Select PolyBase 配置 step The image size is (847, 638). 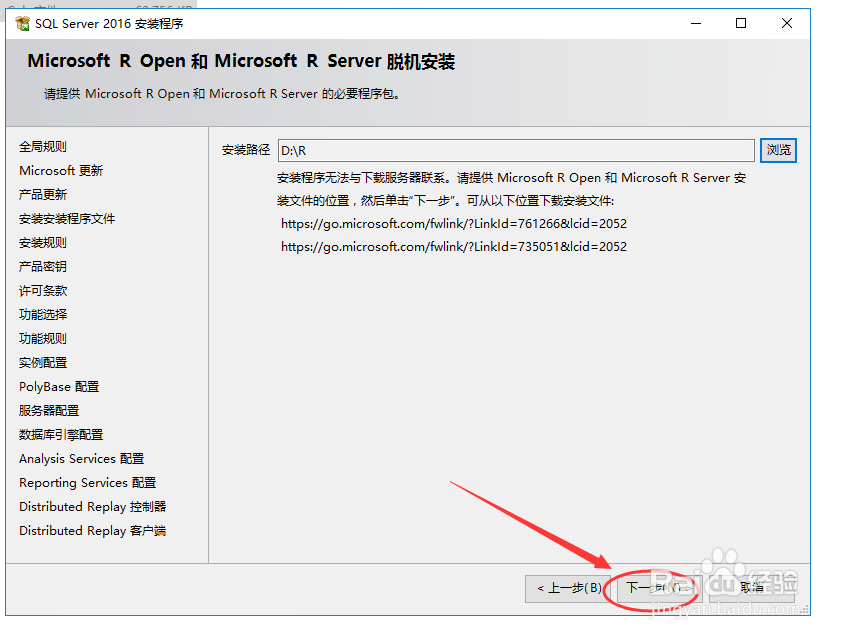pyautogui.click(x=59, y=387)
